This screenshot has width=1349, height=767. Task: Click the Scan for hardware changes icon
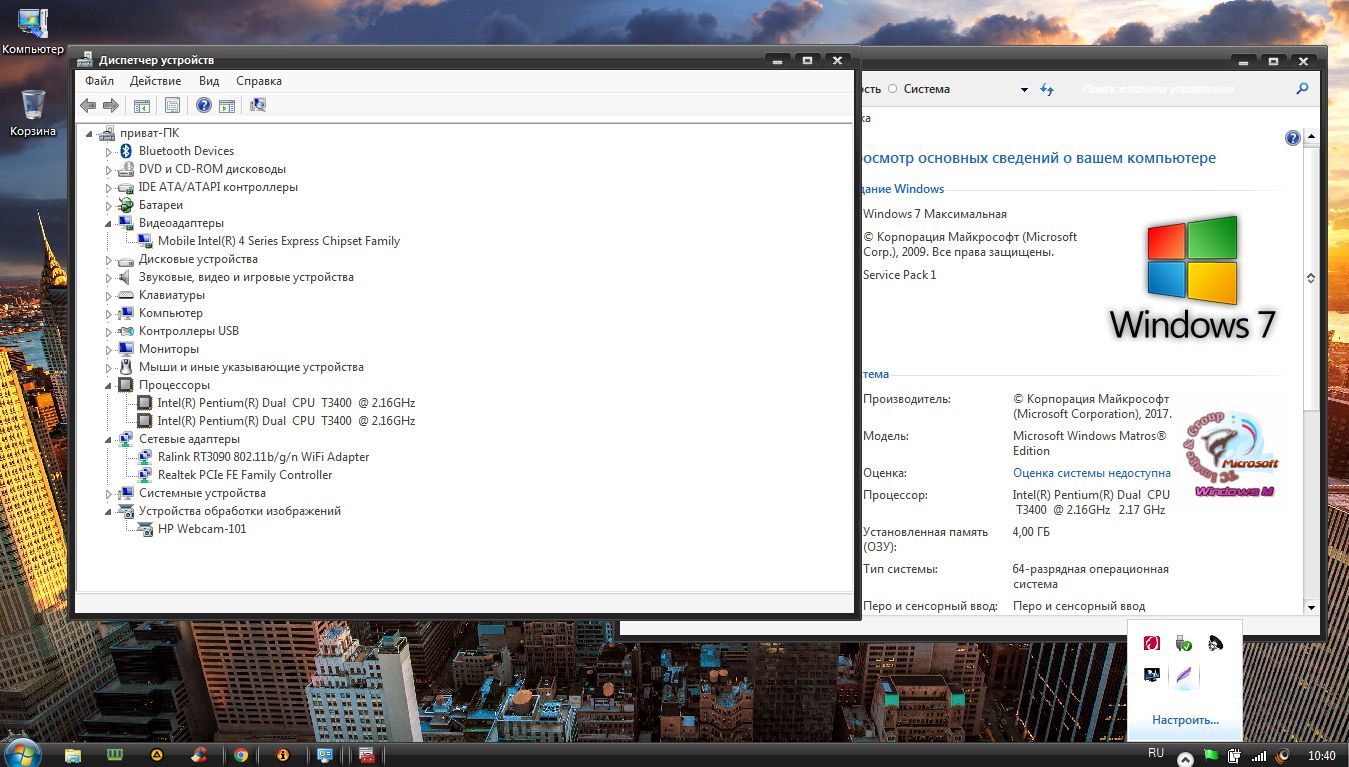[258, 105]
